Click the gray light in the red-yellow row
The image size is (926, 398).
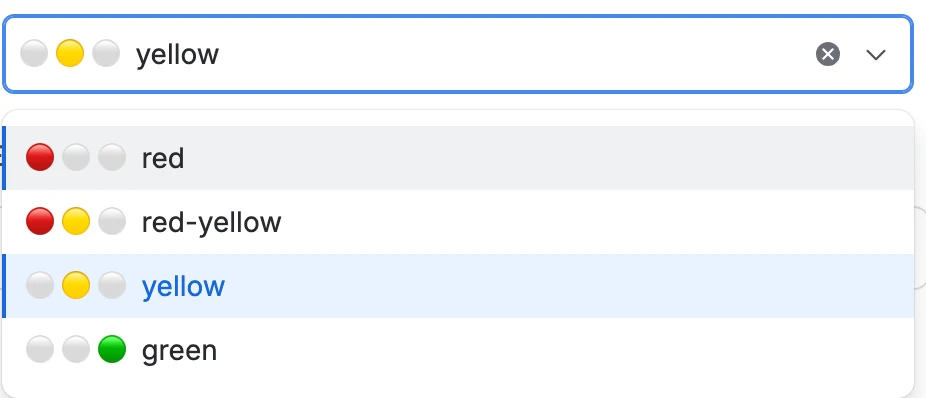click(x=112, y=221)
